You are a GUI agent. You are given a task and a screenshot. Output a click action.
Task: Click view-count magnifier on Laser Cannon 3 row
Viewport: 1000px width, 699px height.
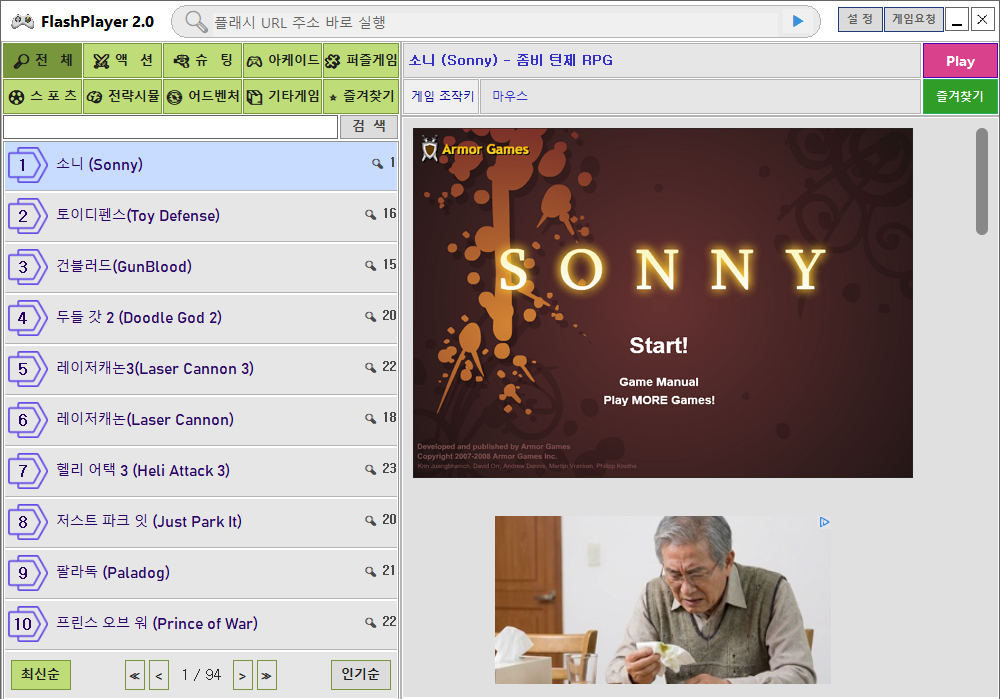(370, 368)
